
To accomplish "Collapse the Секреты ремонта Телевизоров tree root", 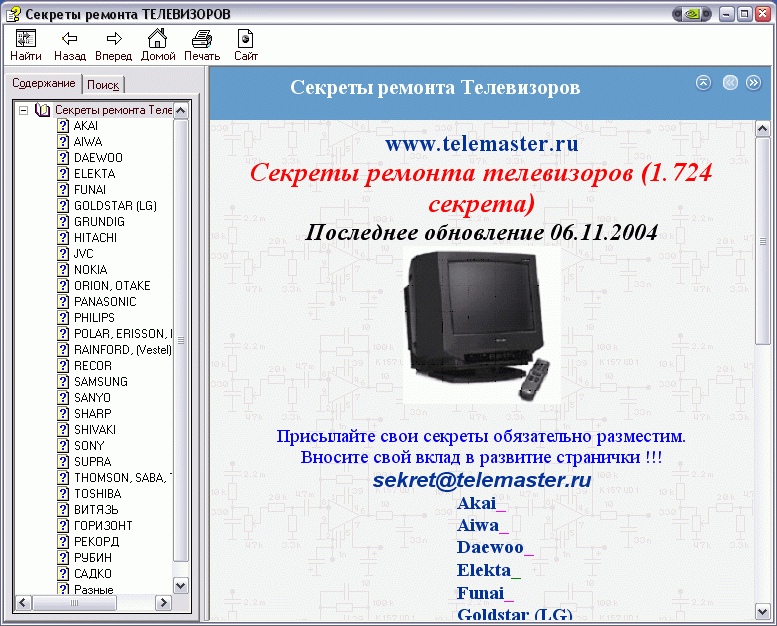I will [23, 110].
